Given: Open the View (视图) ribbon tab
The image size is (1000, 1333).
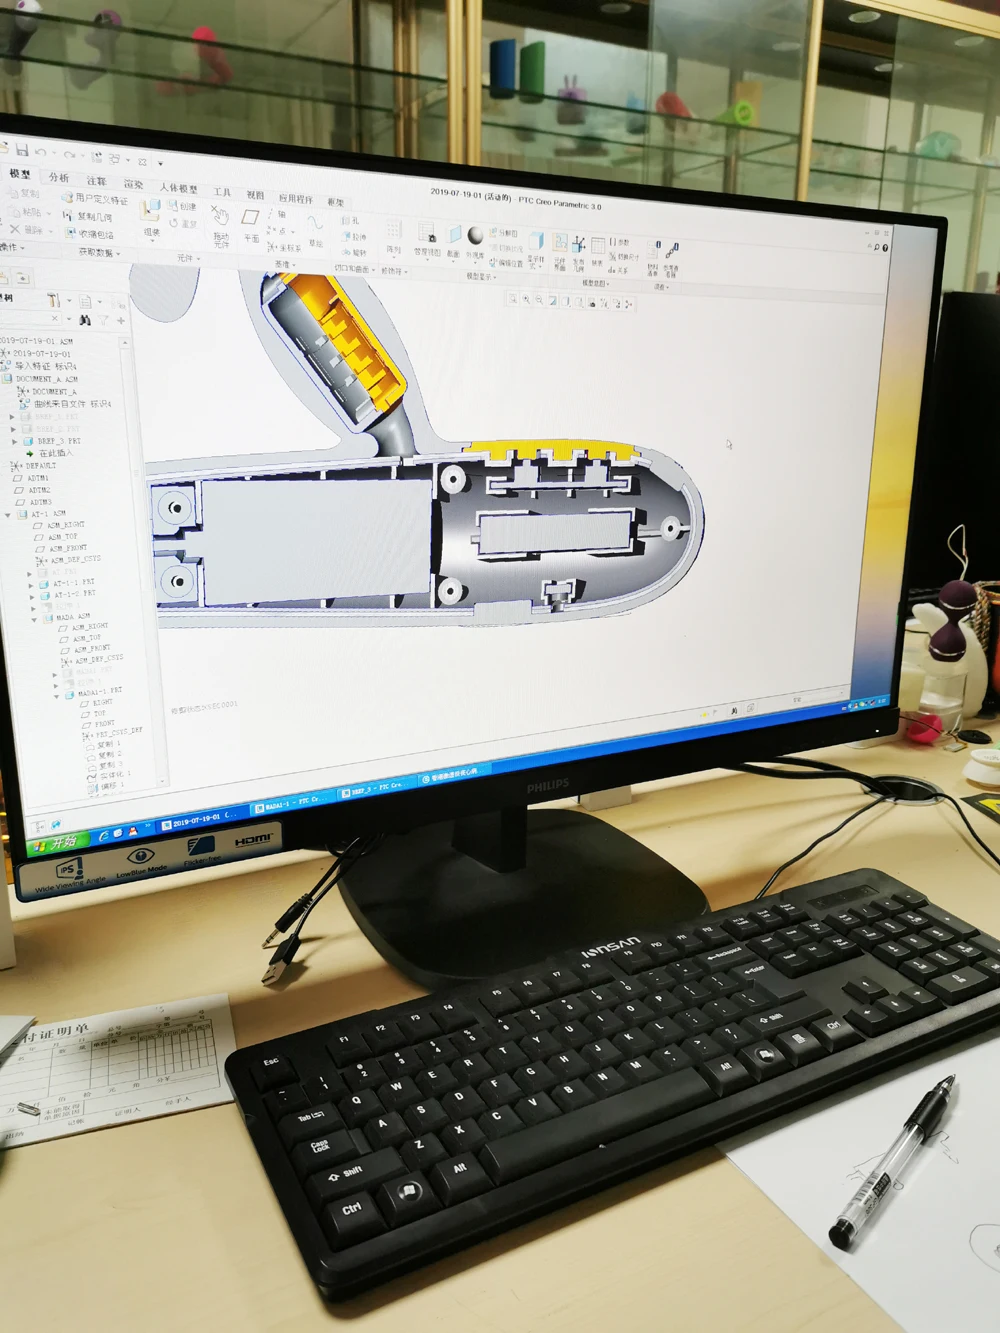Looking at the screenshot, I should pyautogui.click(x=255, y=194).
